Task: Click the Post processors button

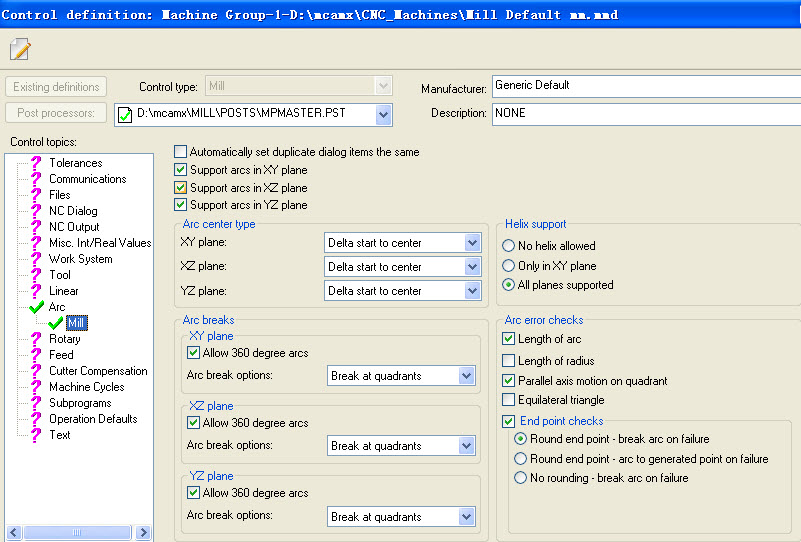Action: (x=56, y=113)
